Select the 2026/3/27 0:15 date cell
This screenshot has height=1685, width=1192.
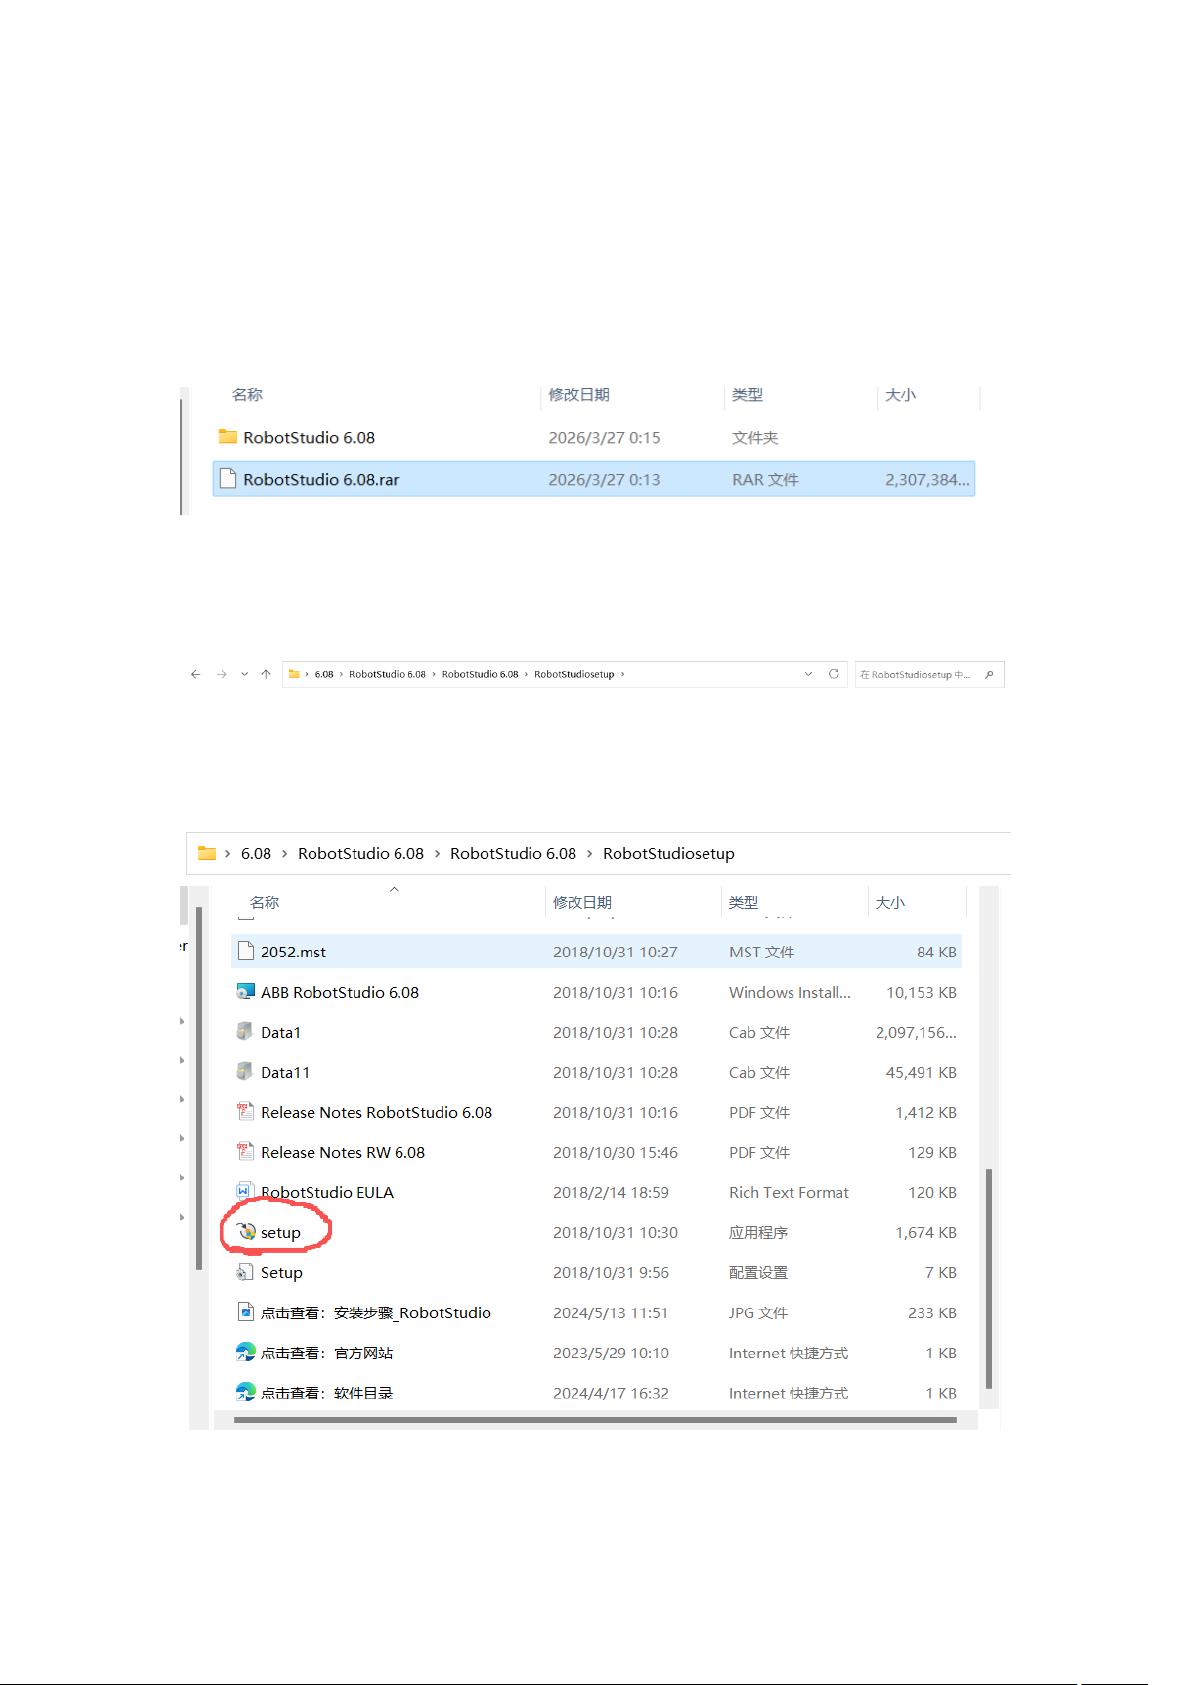pos(604,437)
